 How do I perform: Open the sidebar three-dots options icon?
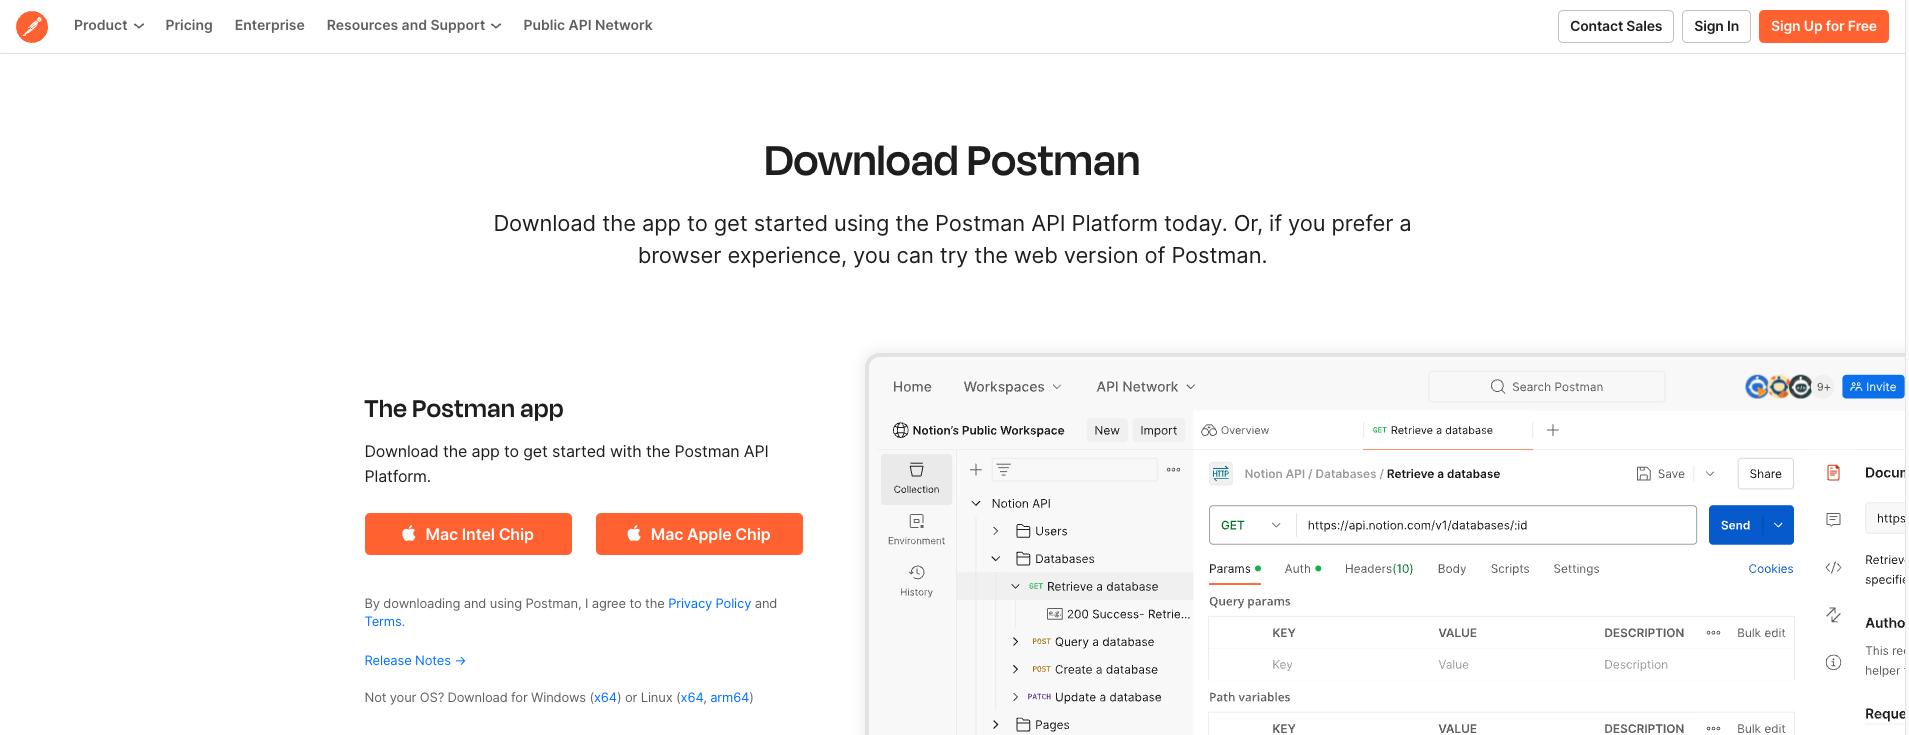click(x=1173, y=469)
